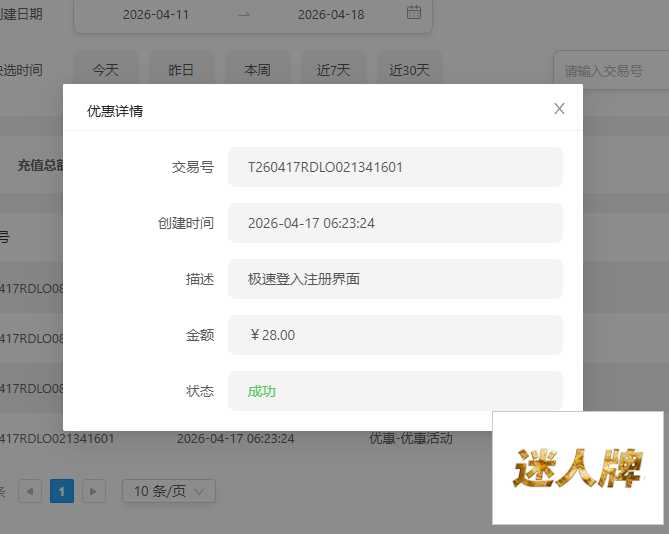669x534 pixels.
Task: Select page 1 in pagination
Action: [x=62, y=491]
